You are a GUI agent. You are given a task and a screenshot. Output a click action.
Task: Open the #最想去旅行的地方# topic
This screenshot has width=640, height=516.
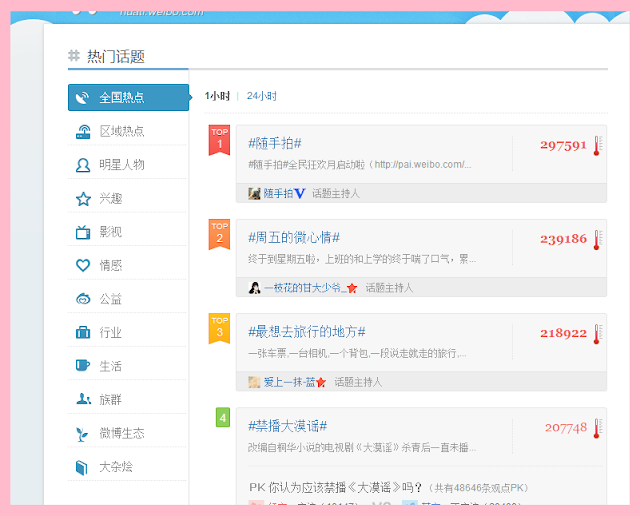307,332
